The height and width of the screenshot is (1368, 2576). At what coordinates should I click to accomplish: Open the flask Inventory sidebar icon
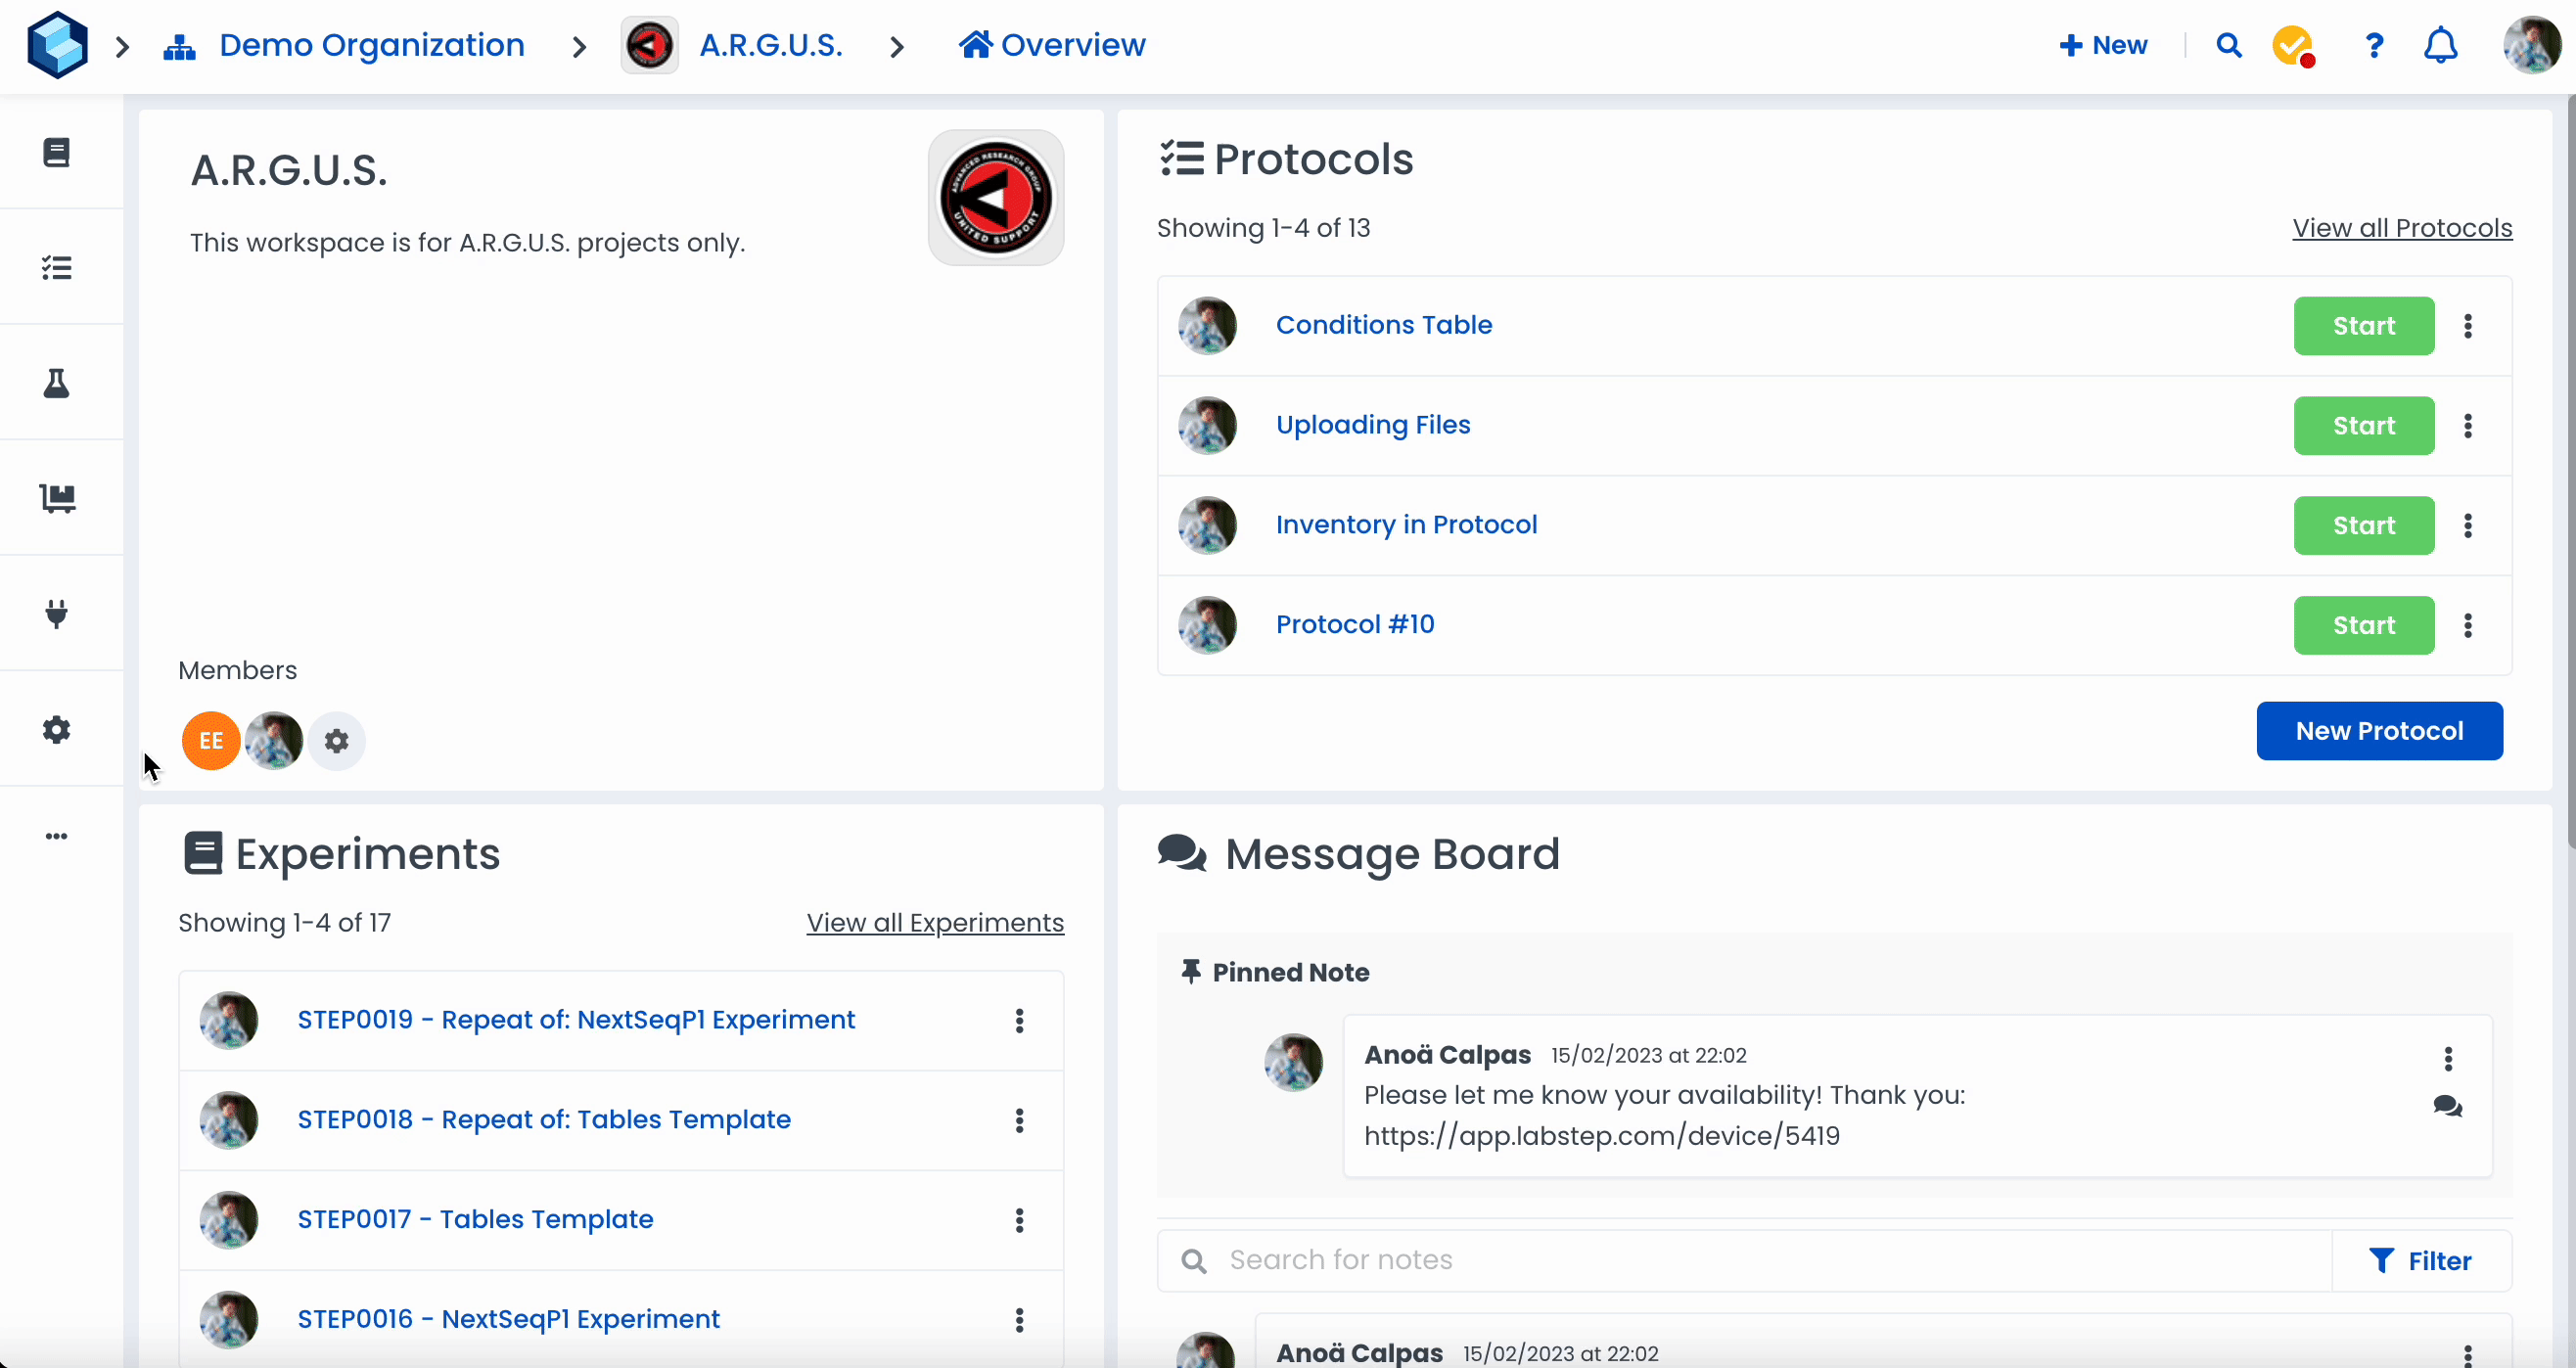coord(57,383)
